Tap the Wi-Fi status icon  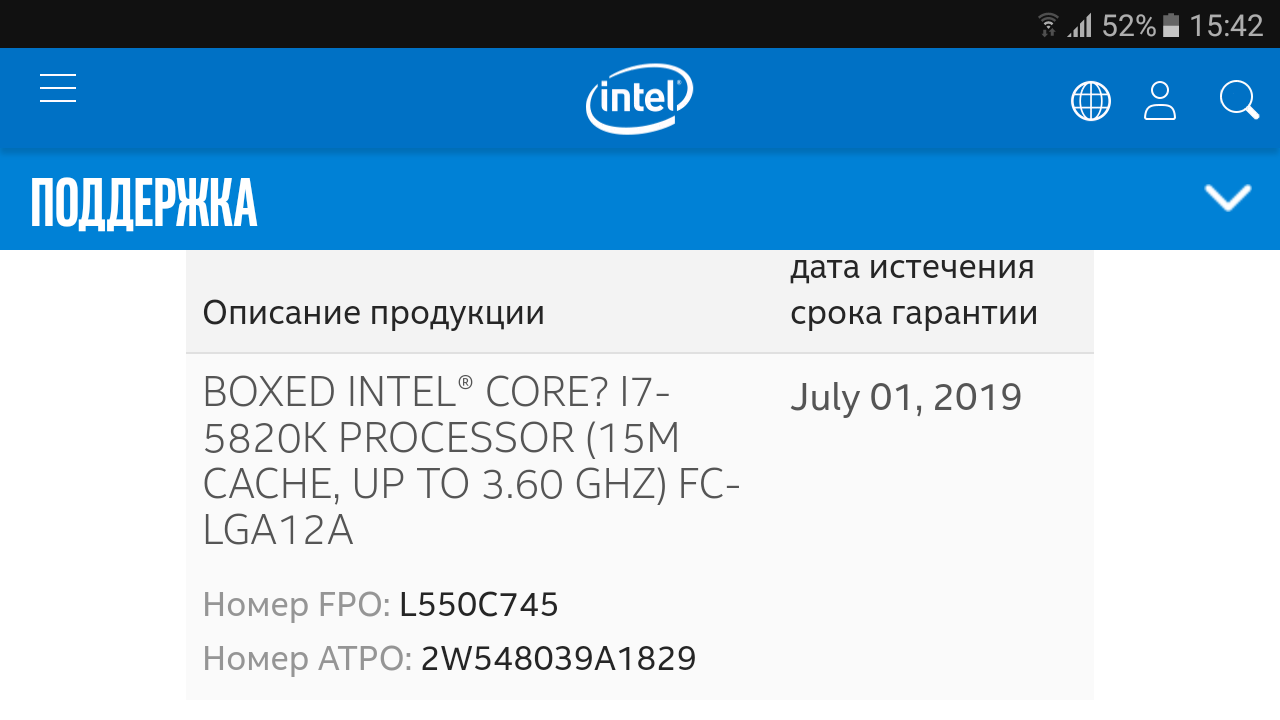coord(1048,25)
